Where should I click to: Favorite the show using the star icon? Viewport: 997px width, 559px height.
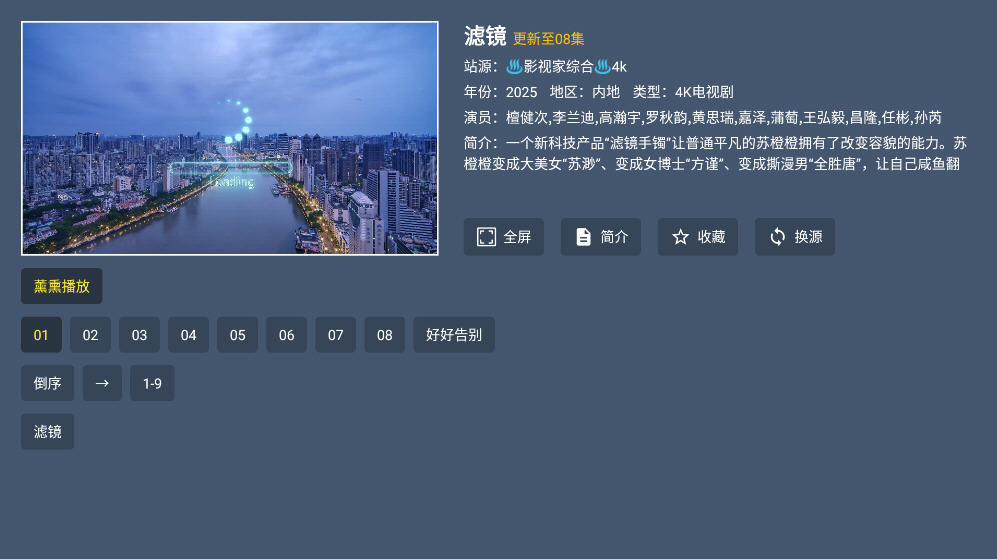pos(680,237)
